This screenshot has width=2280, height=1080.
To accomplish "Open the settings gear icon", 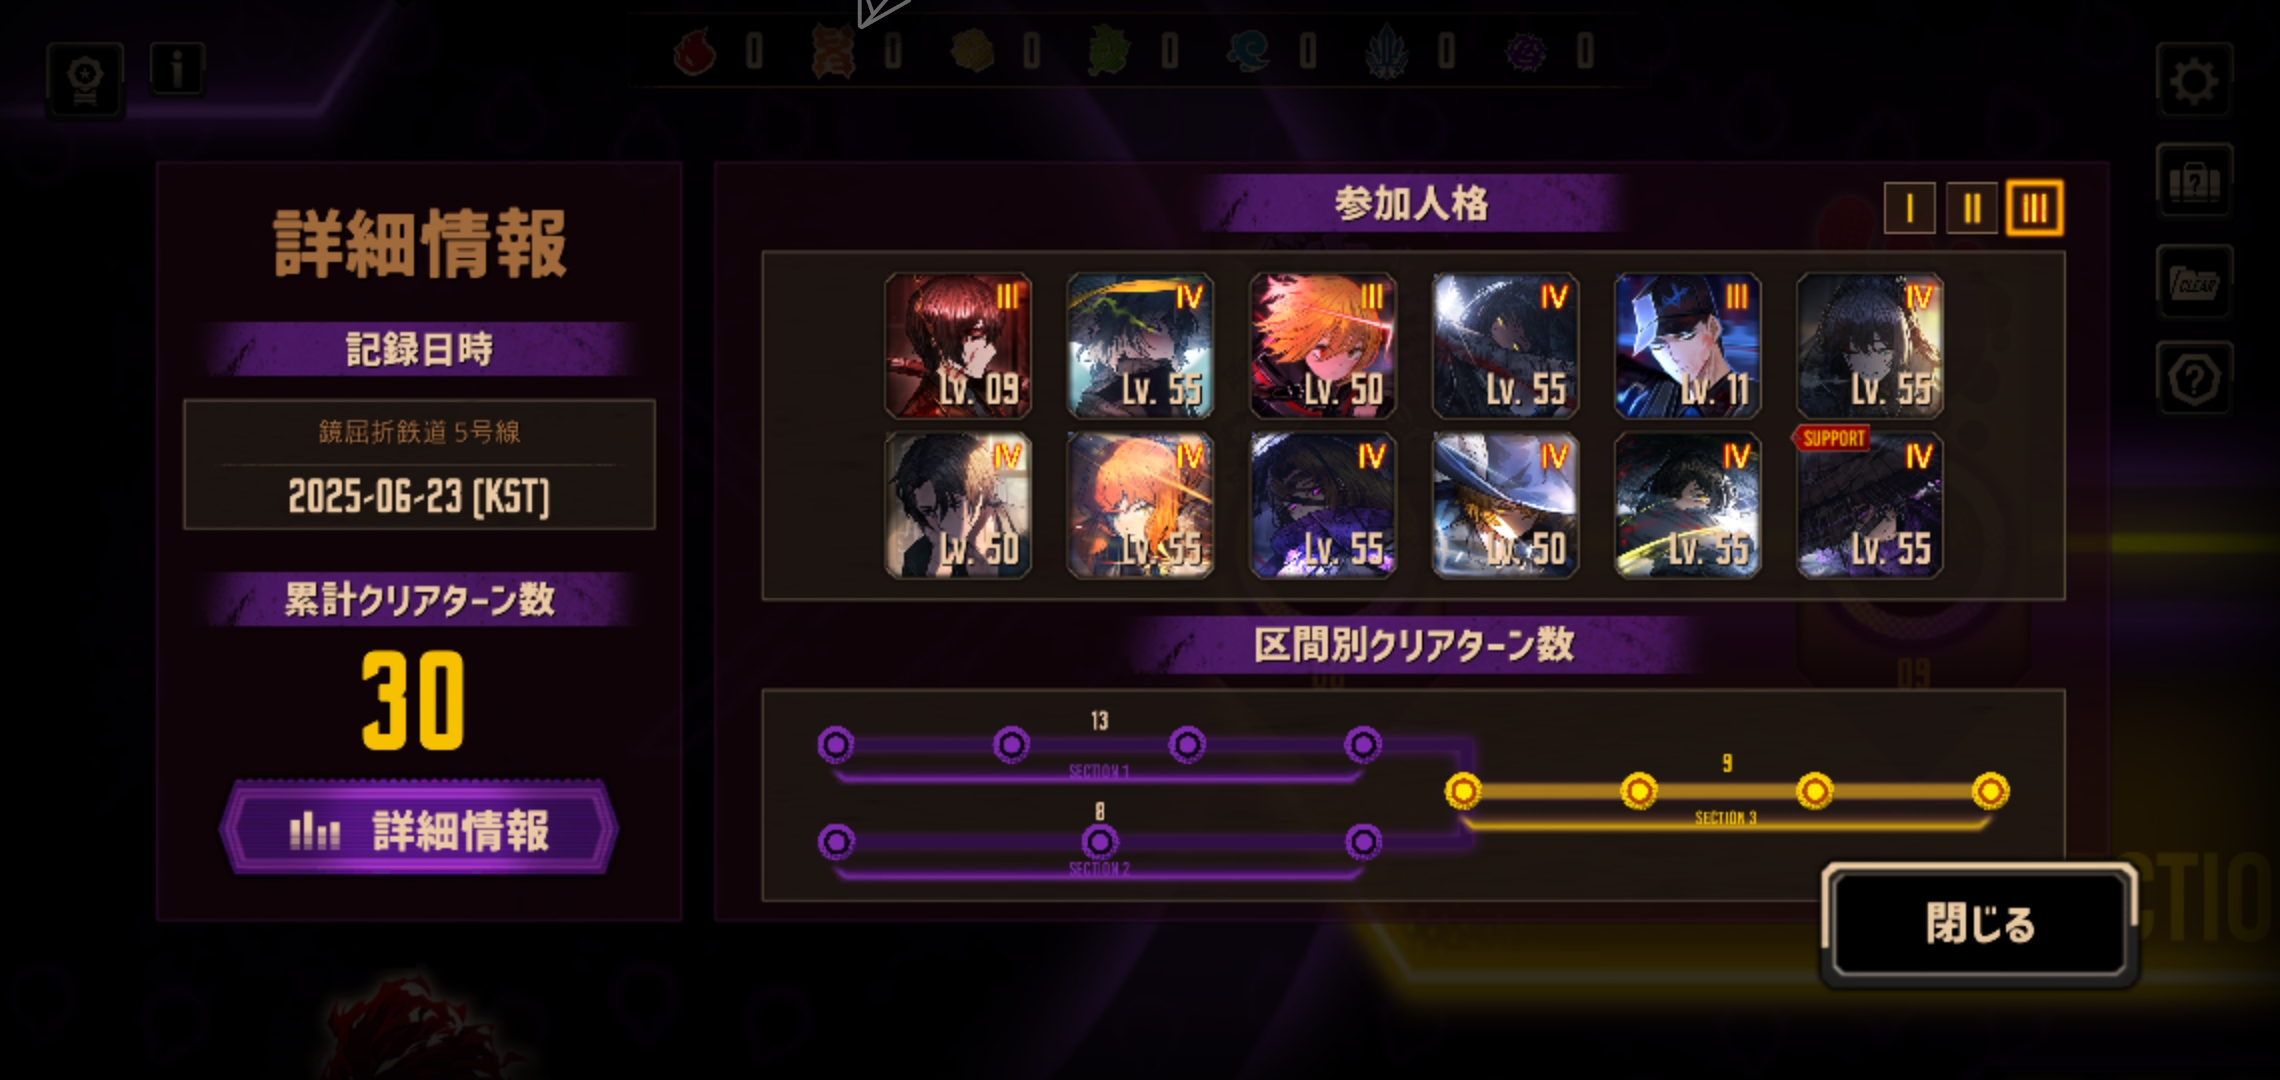I will coord(2194,81).
